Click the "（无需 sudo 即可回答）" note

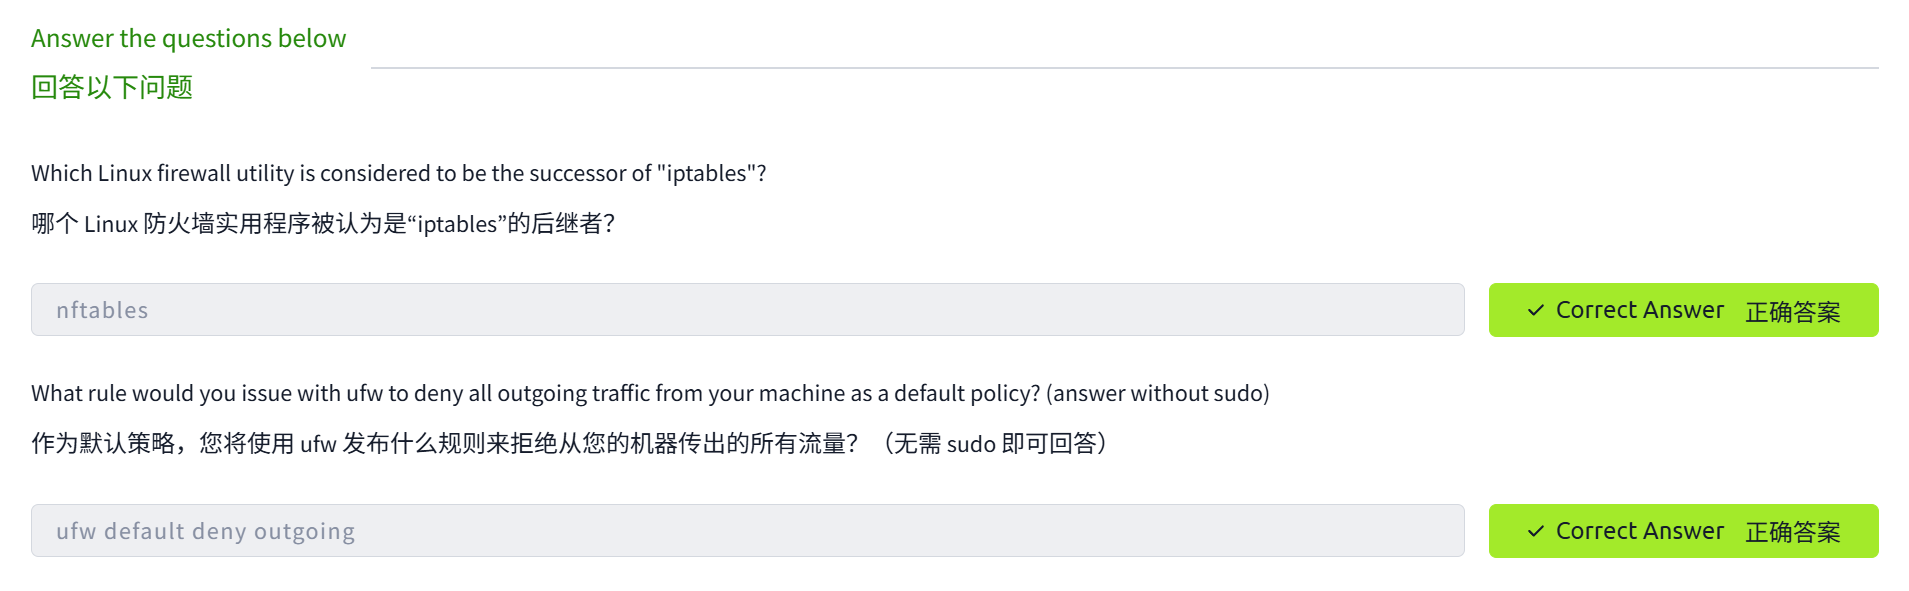click(994, 444)
